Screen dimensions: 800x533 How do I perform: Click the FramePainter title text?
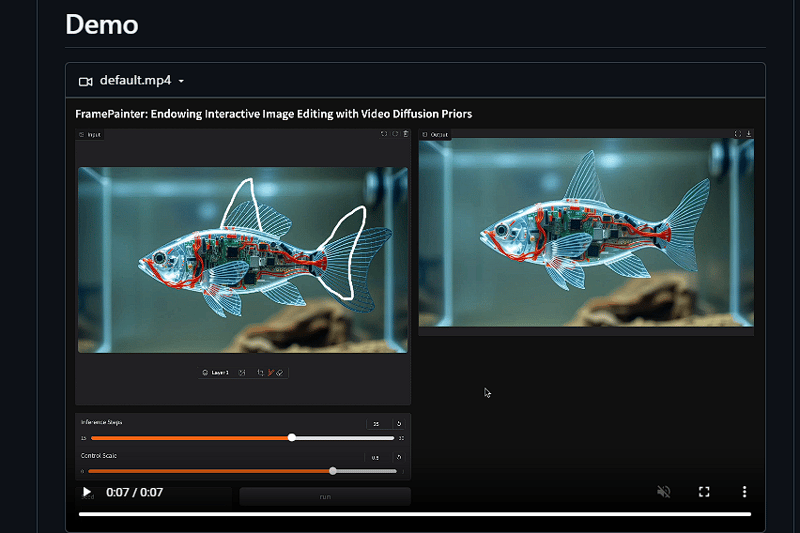point(273,114)
